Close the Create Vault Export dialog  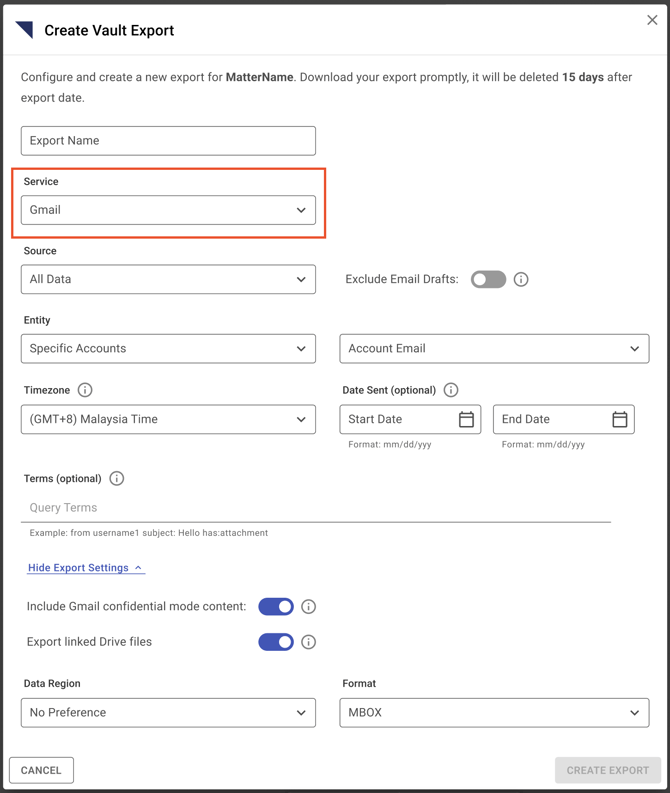click(652, 20)
